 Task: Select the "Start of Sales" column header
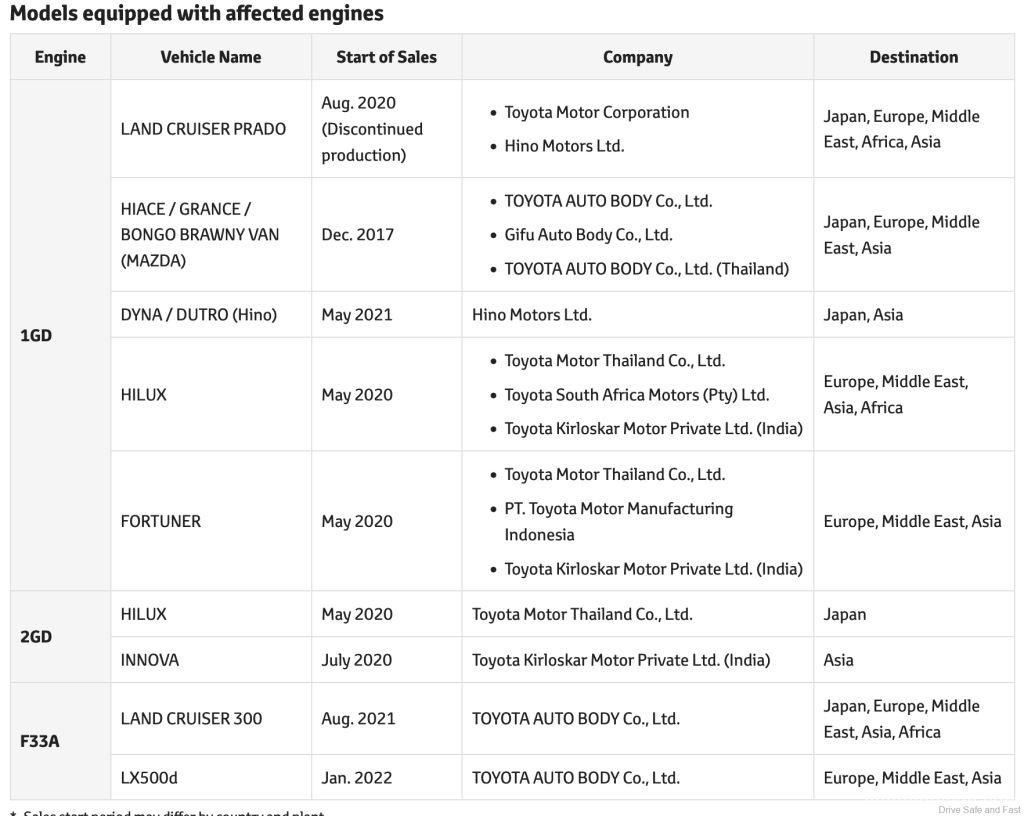(x=386, y=57)
